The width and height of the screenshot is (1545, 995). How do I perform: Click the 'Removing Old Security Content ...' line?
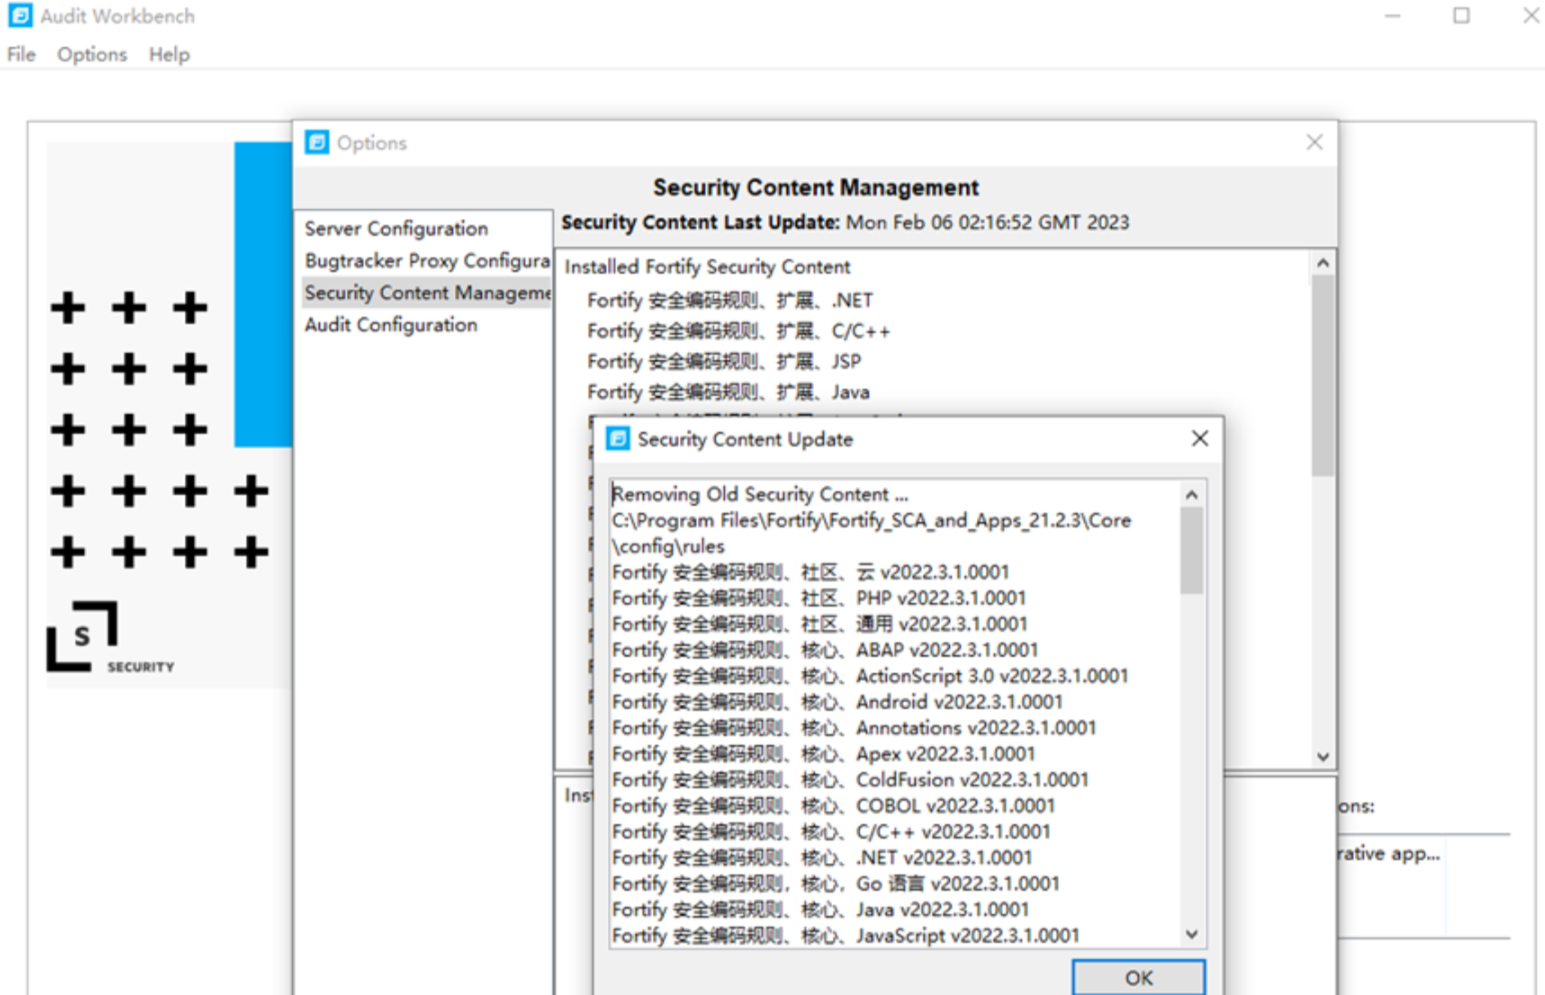[x=760, y=494]
